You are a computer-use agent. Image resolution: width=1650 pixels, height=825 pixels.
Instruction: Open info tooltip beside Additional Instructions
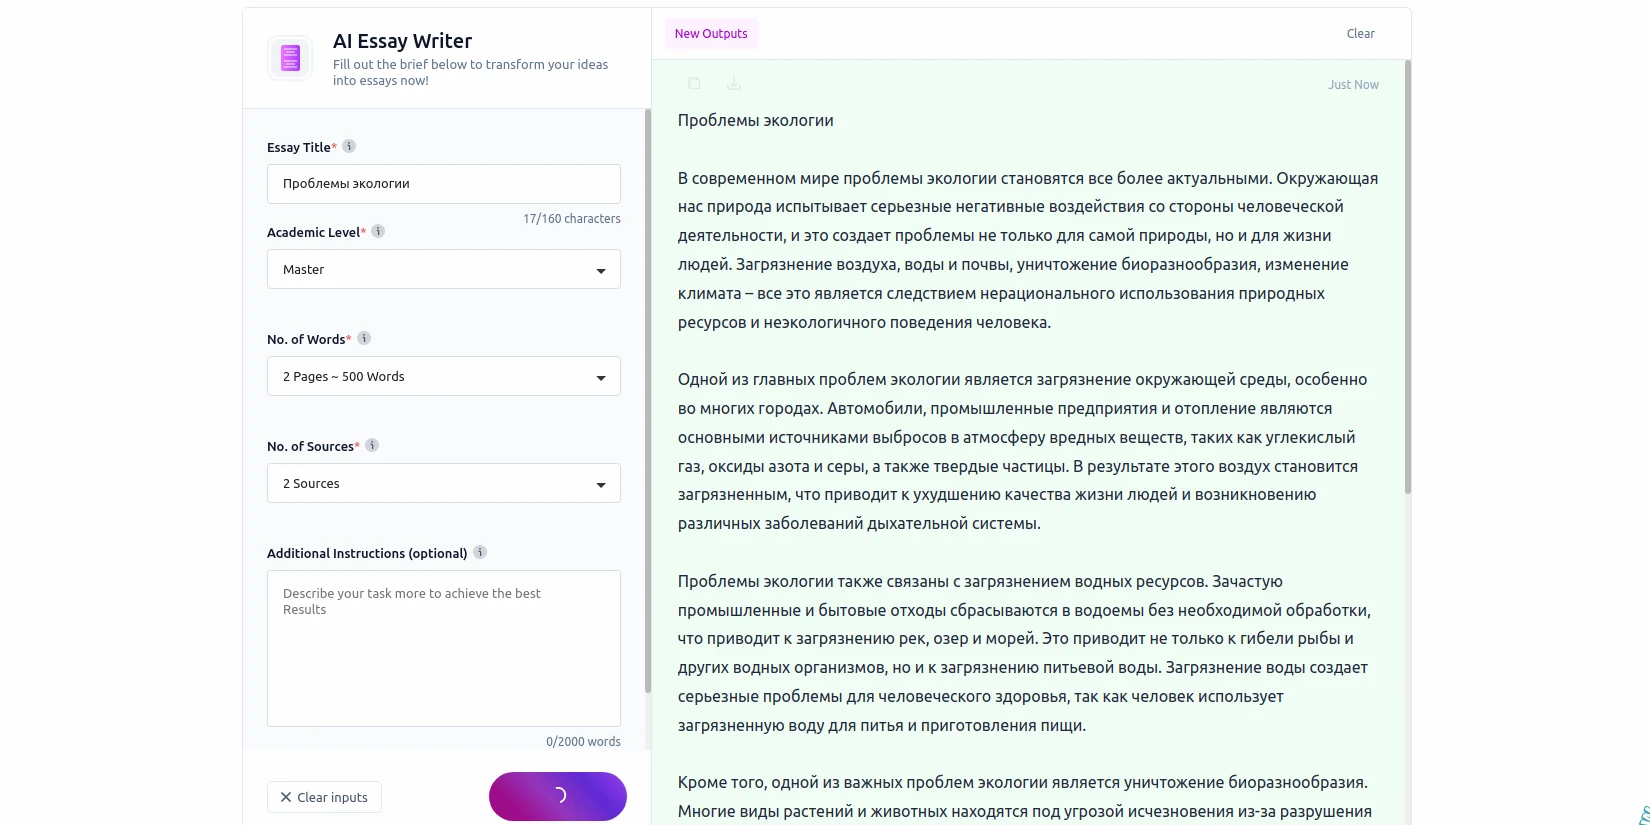[x=480, y=552]
